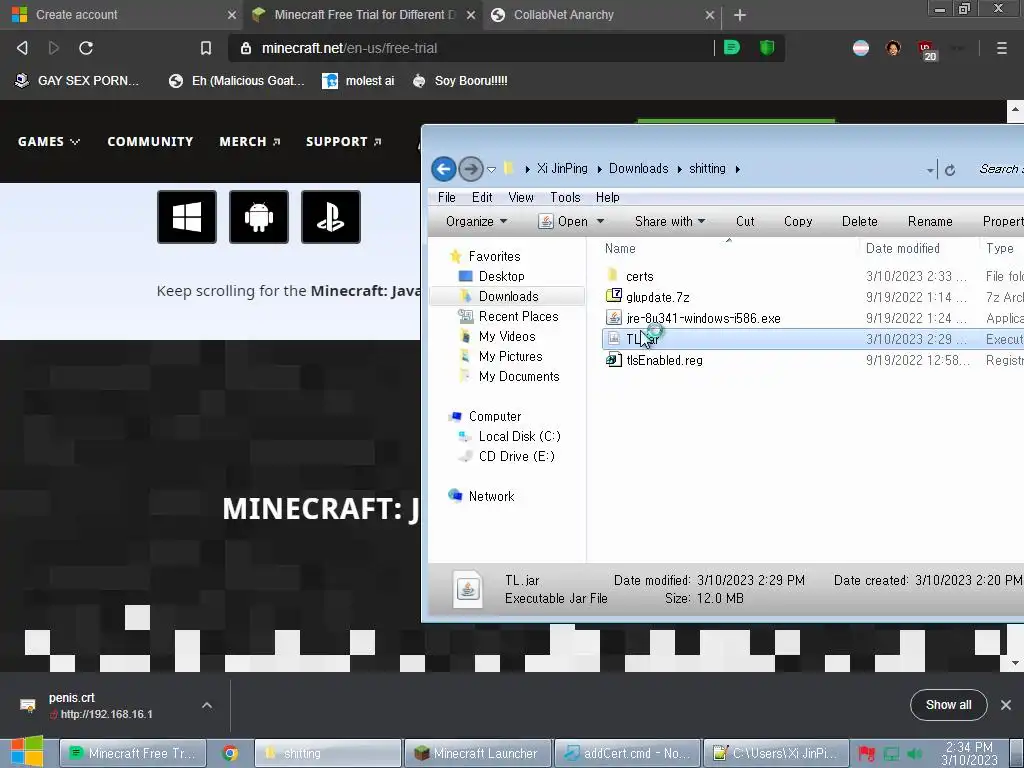The width and height of the screenshot is (1024, 768).
Task: Click the green shield extension icon
Action: tap(767, 48)
